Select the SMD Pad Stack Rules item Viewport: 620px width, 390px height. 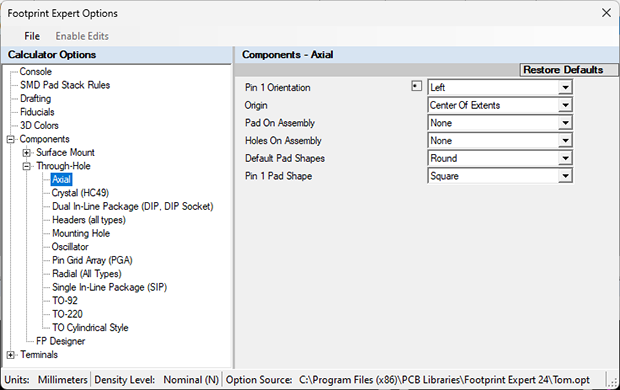coord(65,85)
